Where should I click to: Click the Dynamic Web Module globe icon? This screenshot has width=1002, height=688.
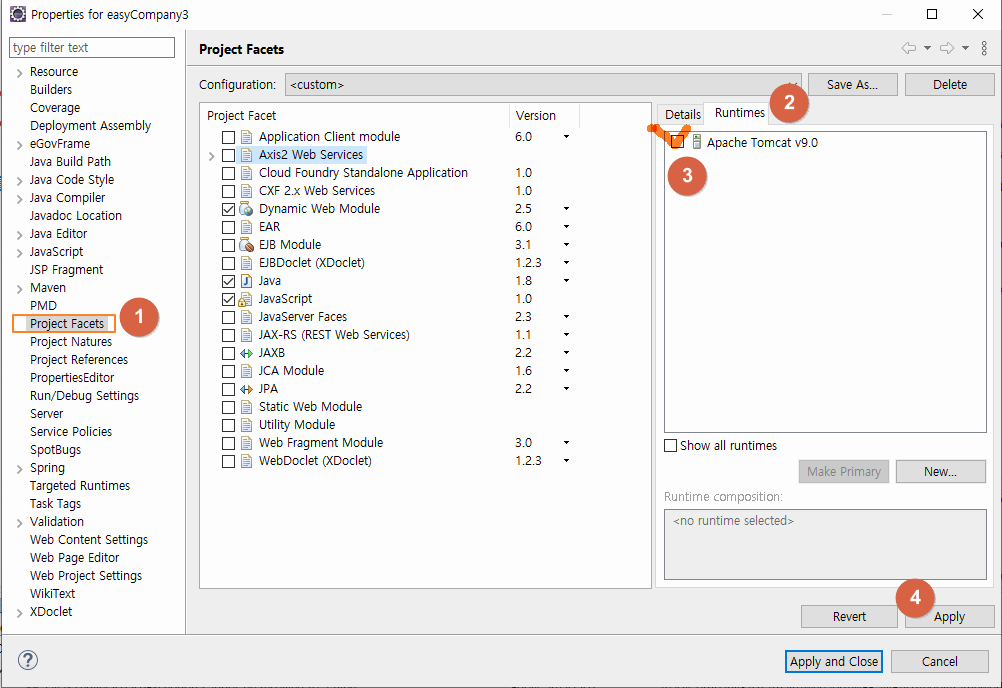tap(246, 209)
